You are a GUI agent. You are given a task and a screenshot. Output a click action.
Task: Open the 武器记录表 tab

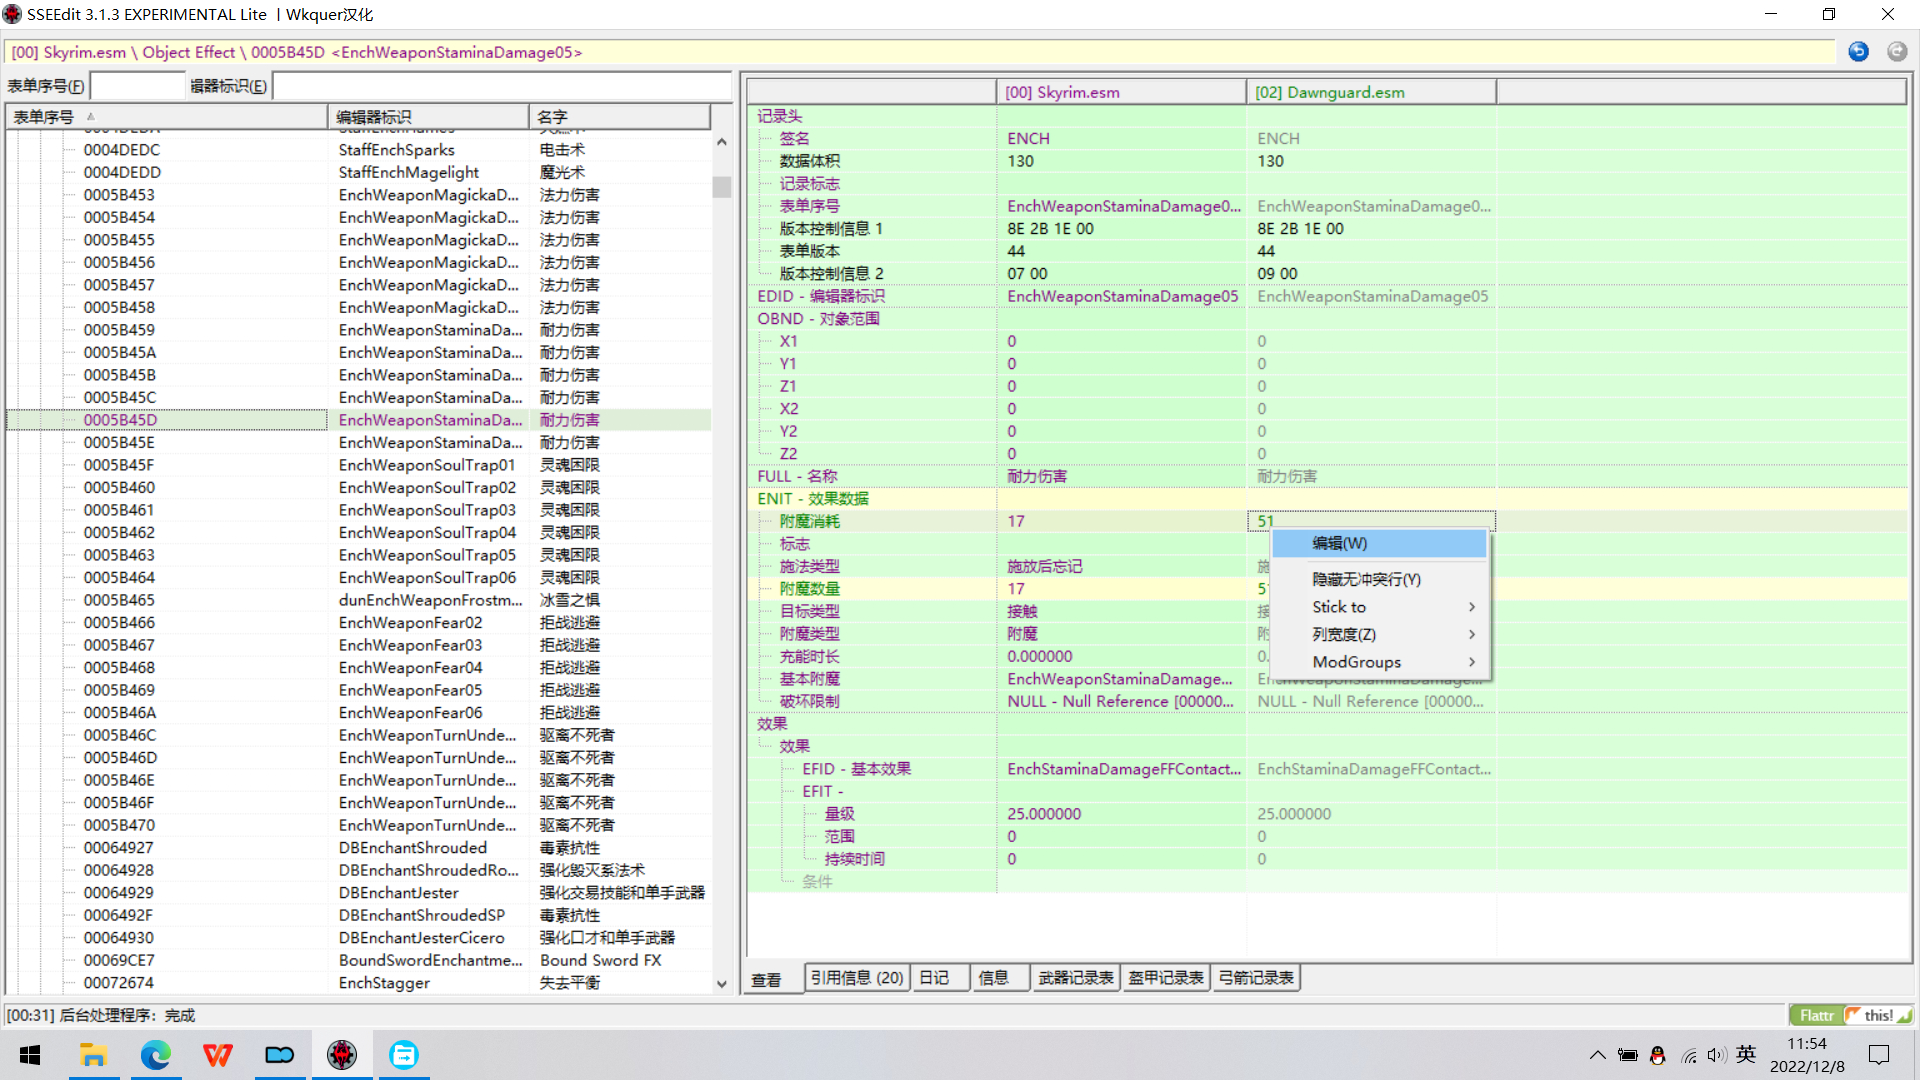[x=1076, y=978]
